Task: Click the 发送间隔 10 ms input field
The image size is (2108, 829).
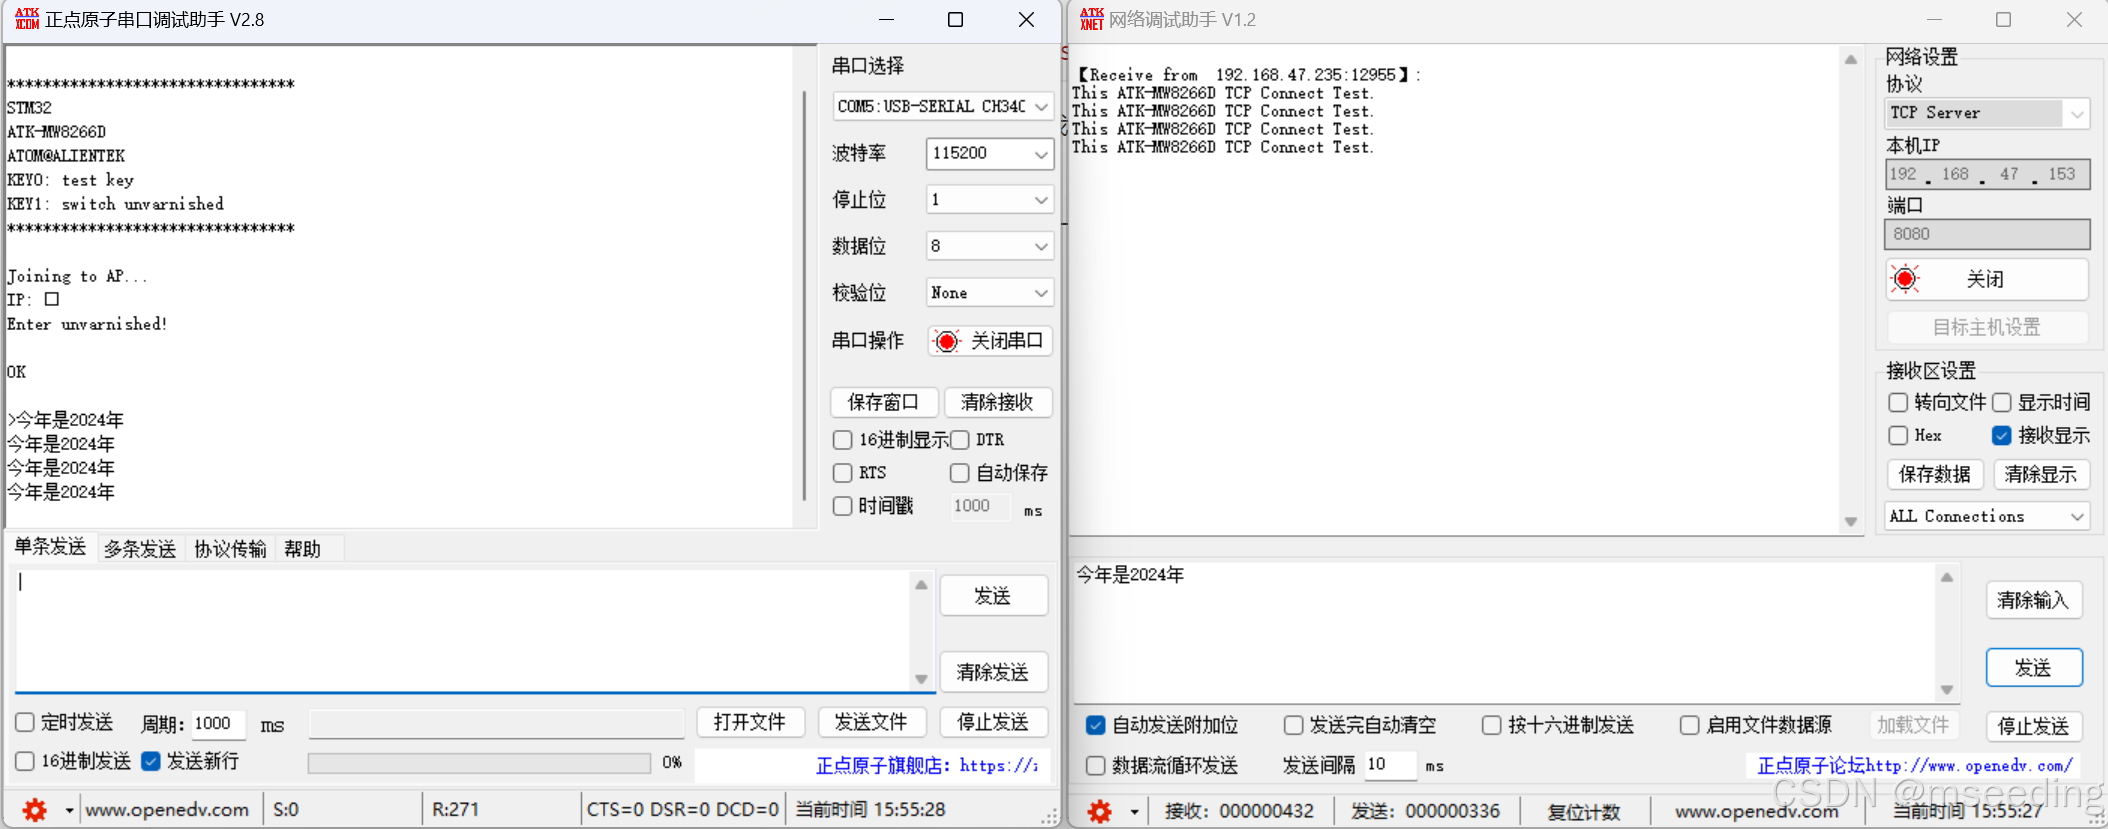Action: [1390, 765]
